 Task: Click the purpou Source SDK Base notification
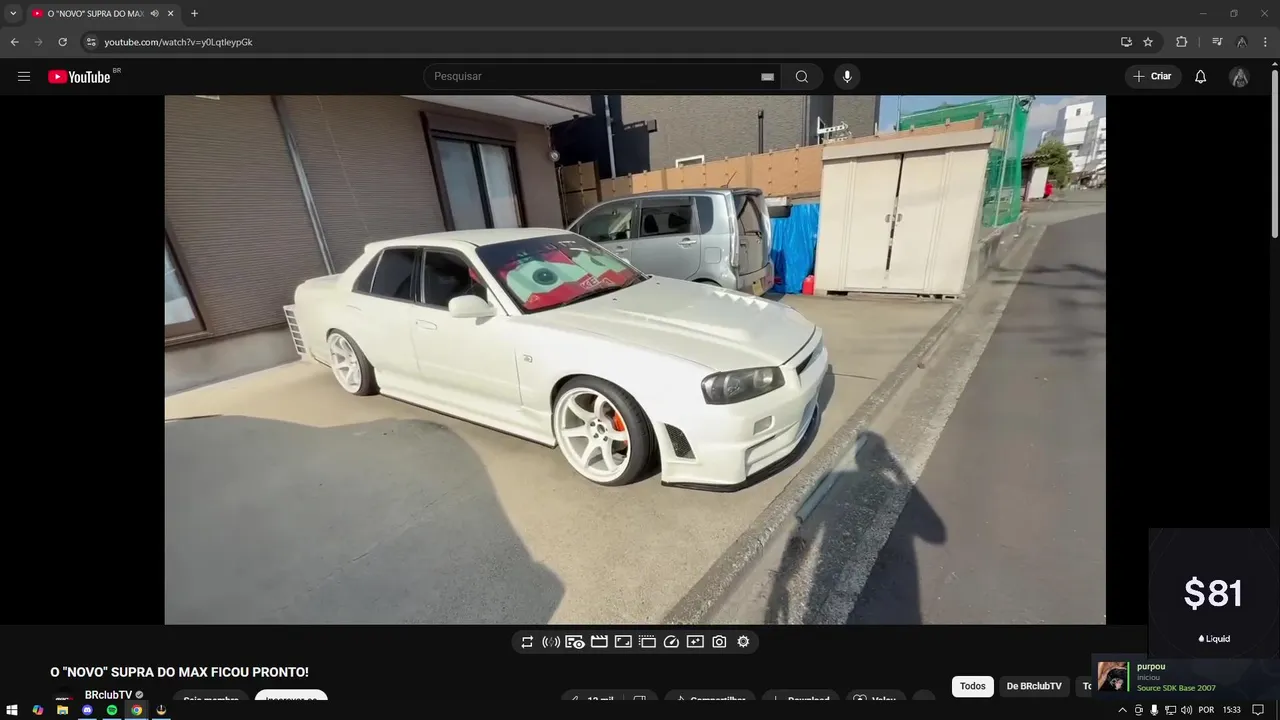1185,677
